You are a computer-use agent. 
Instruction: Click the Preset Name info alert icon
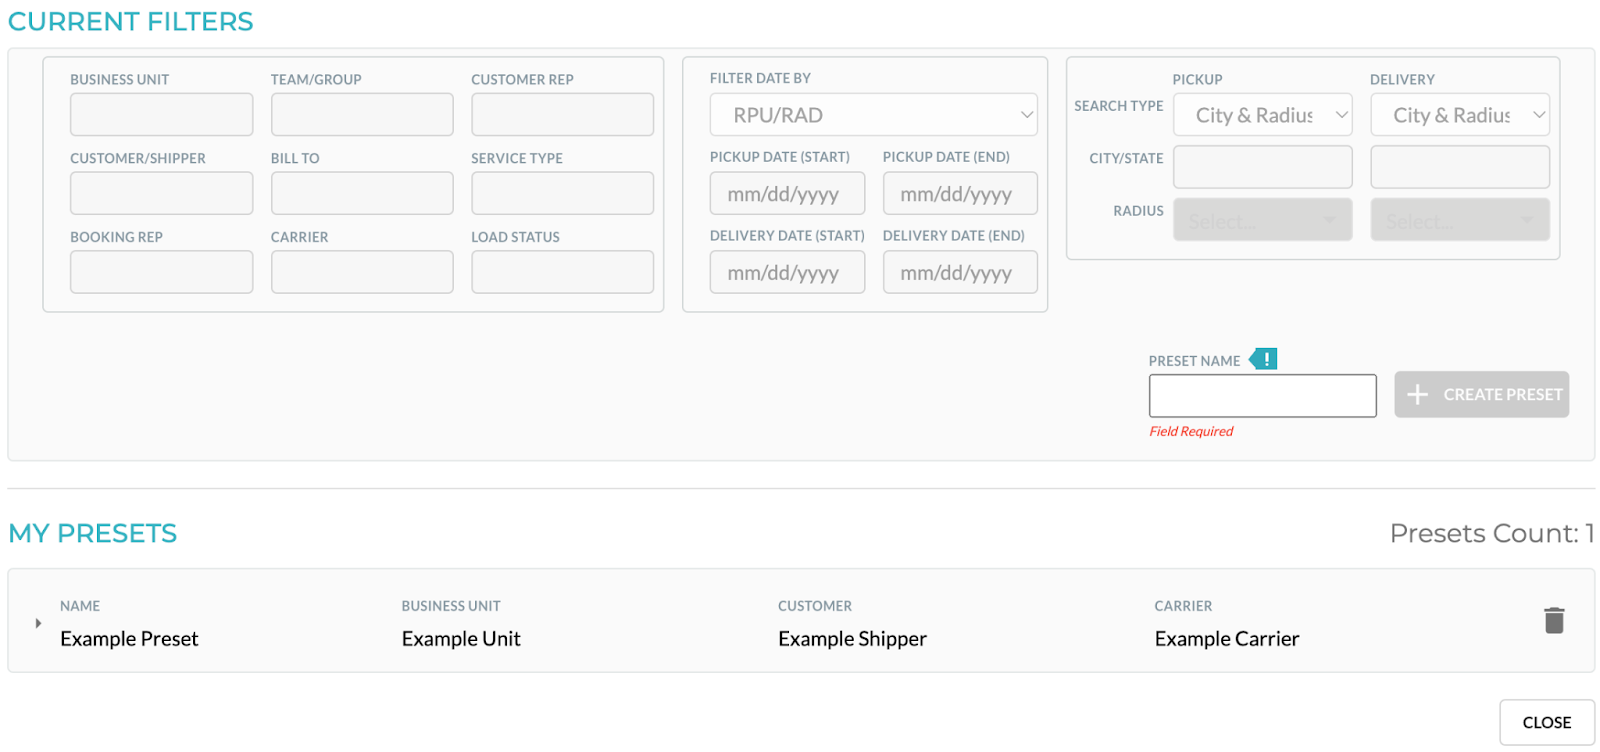pyautogui.click(x=1264, y=359)
